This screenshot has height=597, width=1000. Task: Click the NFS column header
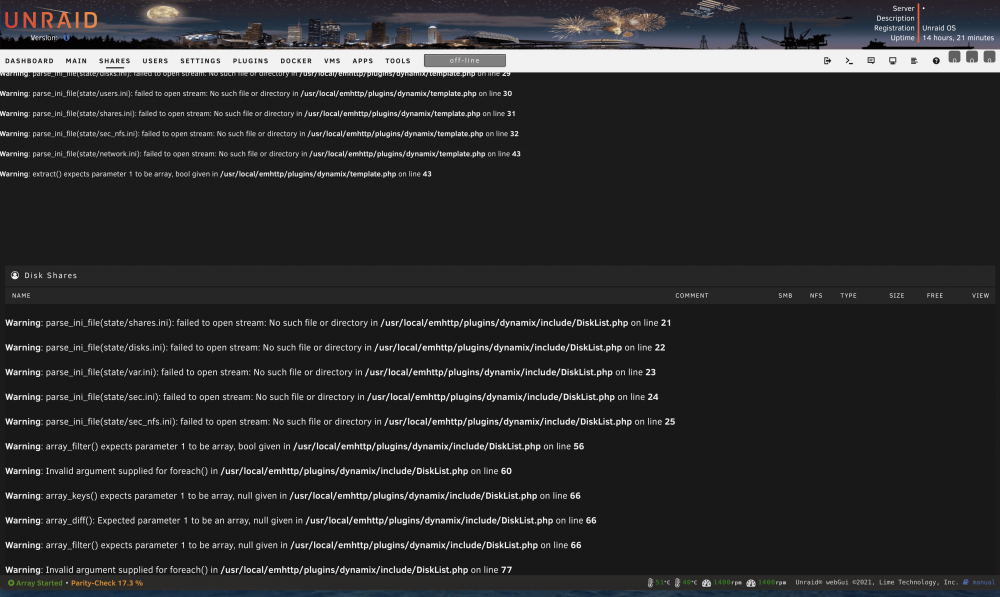[816, 295]
